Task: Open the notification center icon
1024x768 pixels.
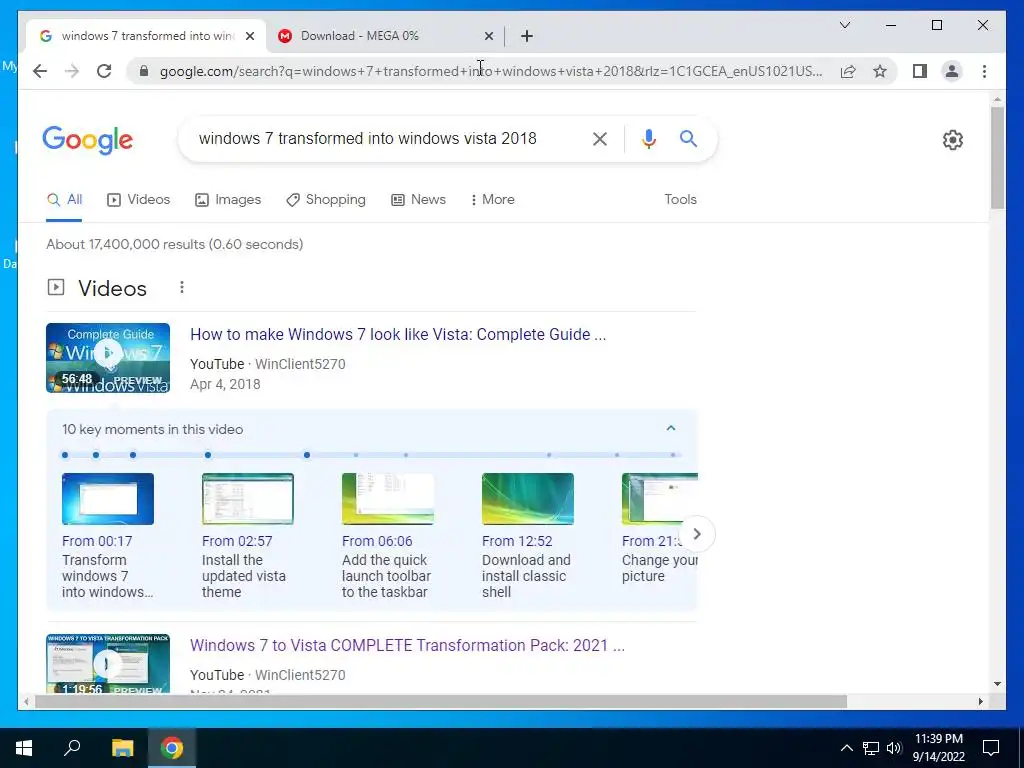Action: 991,748
